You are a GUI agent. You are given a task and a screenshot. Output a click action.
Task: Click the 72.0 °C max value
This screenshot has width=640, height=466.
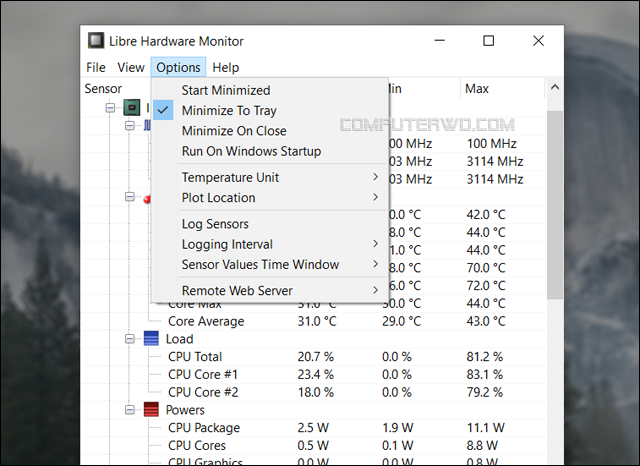pos(486,286)
